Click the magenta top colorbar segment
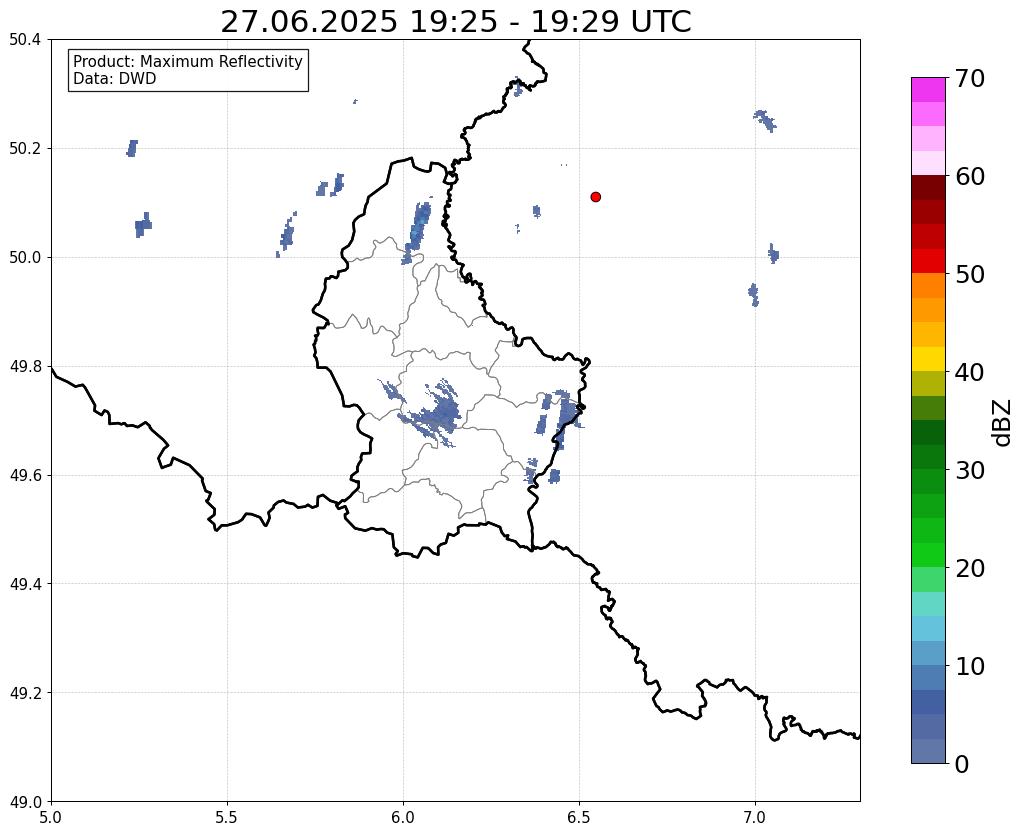 (928, 90)
